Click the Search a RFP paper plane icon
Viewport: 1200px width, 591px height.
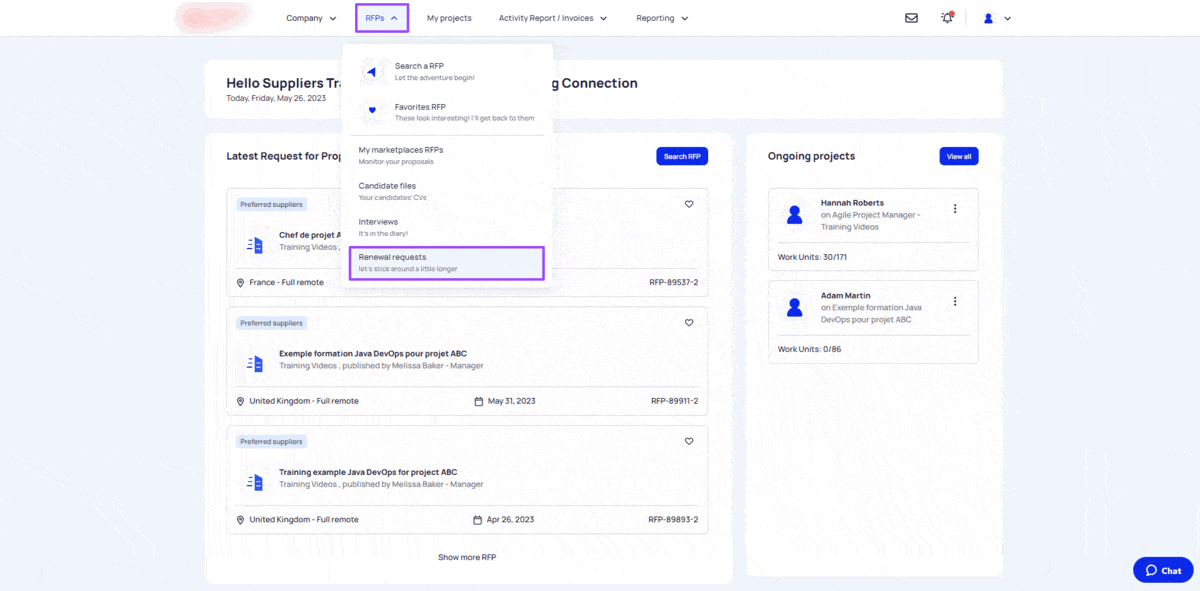tap(372, 71)
